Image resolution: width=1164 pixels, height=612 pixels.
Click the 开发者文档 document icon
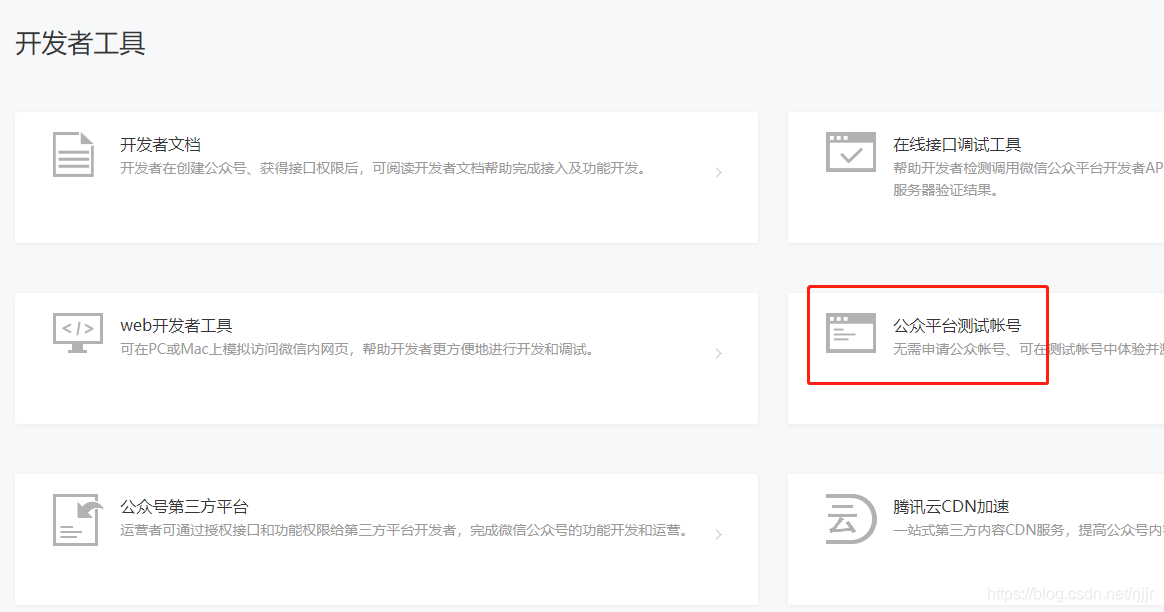pos(73,154)
